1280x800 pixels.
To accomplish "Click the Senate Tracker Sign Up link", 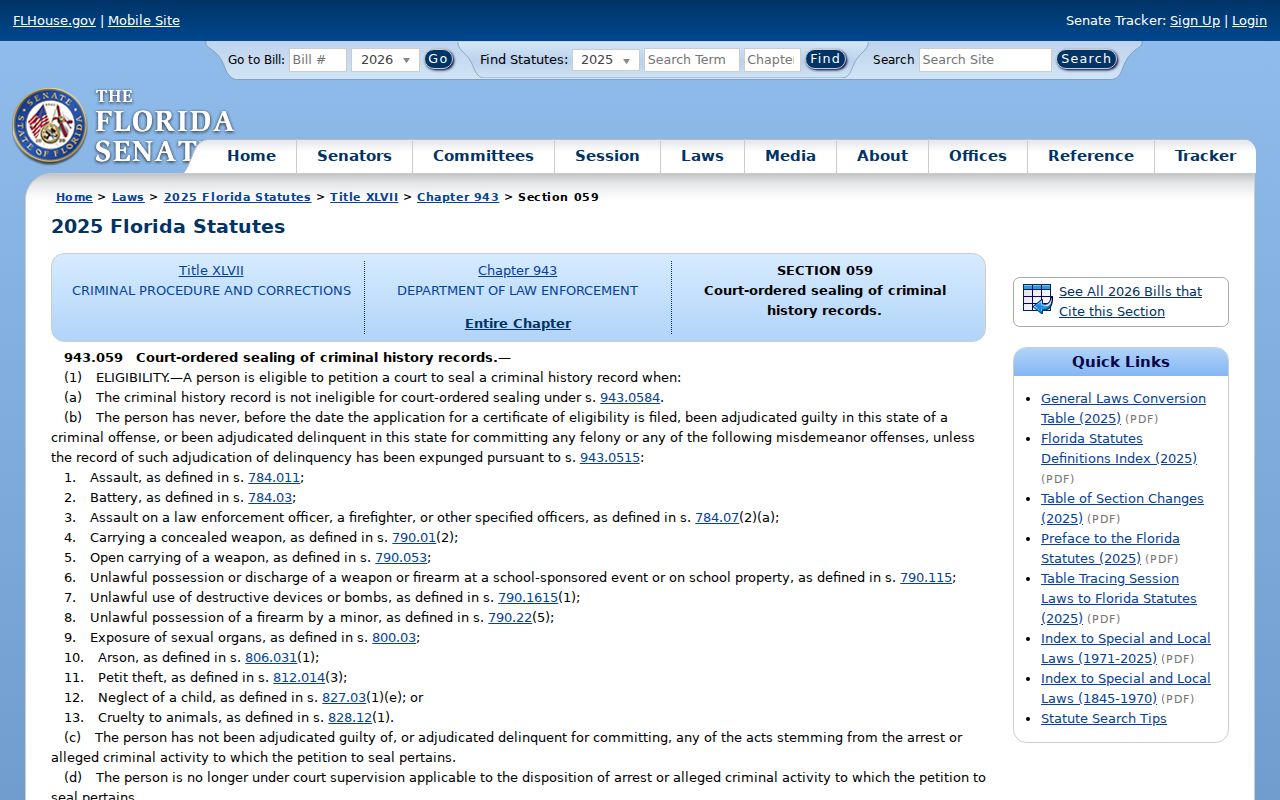I will point(1195,20).
